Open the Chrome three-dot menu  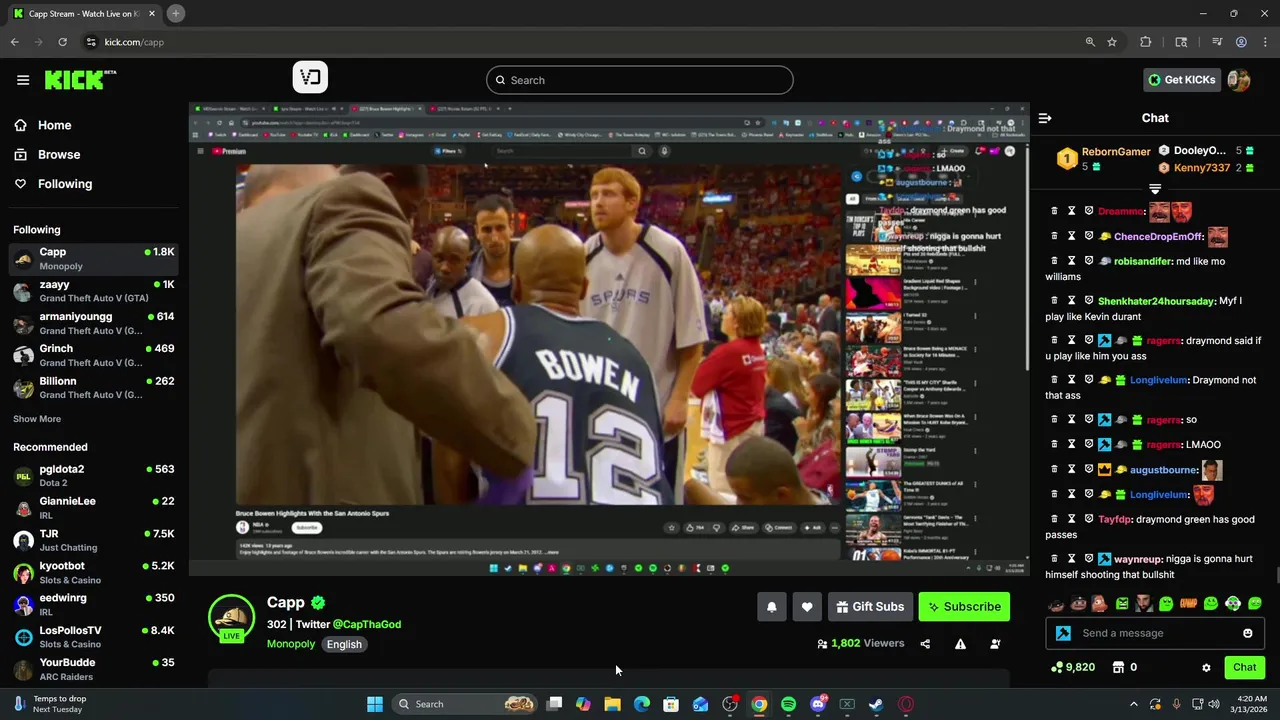point(1264,42)
